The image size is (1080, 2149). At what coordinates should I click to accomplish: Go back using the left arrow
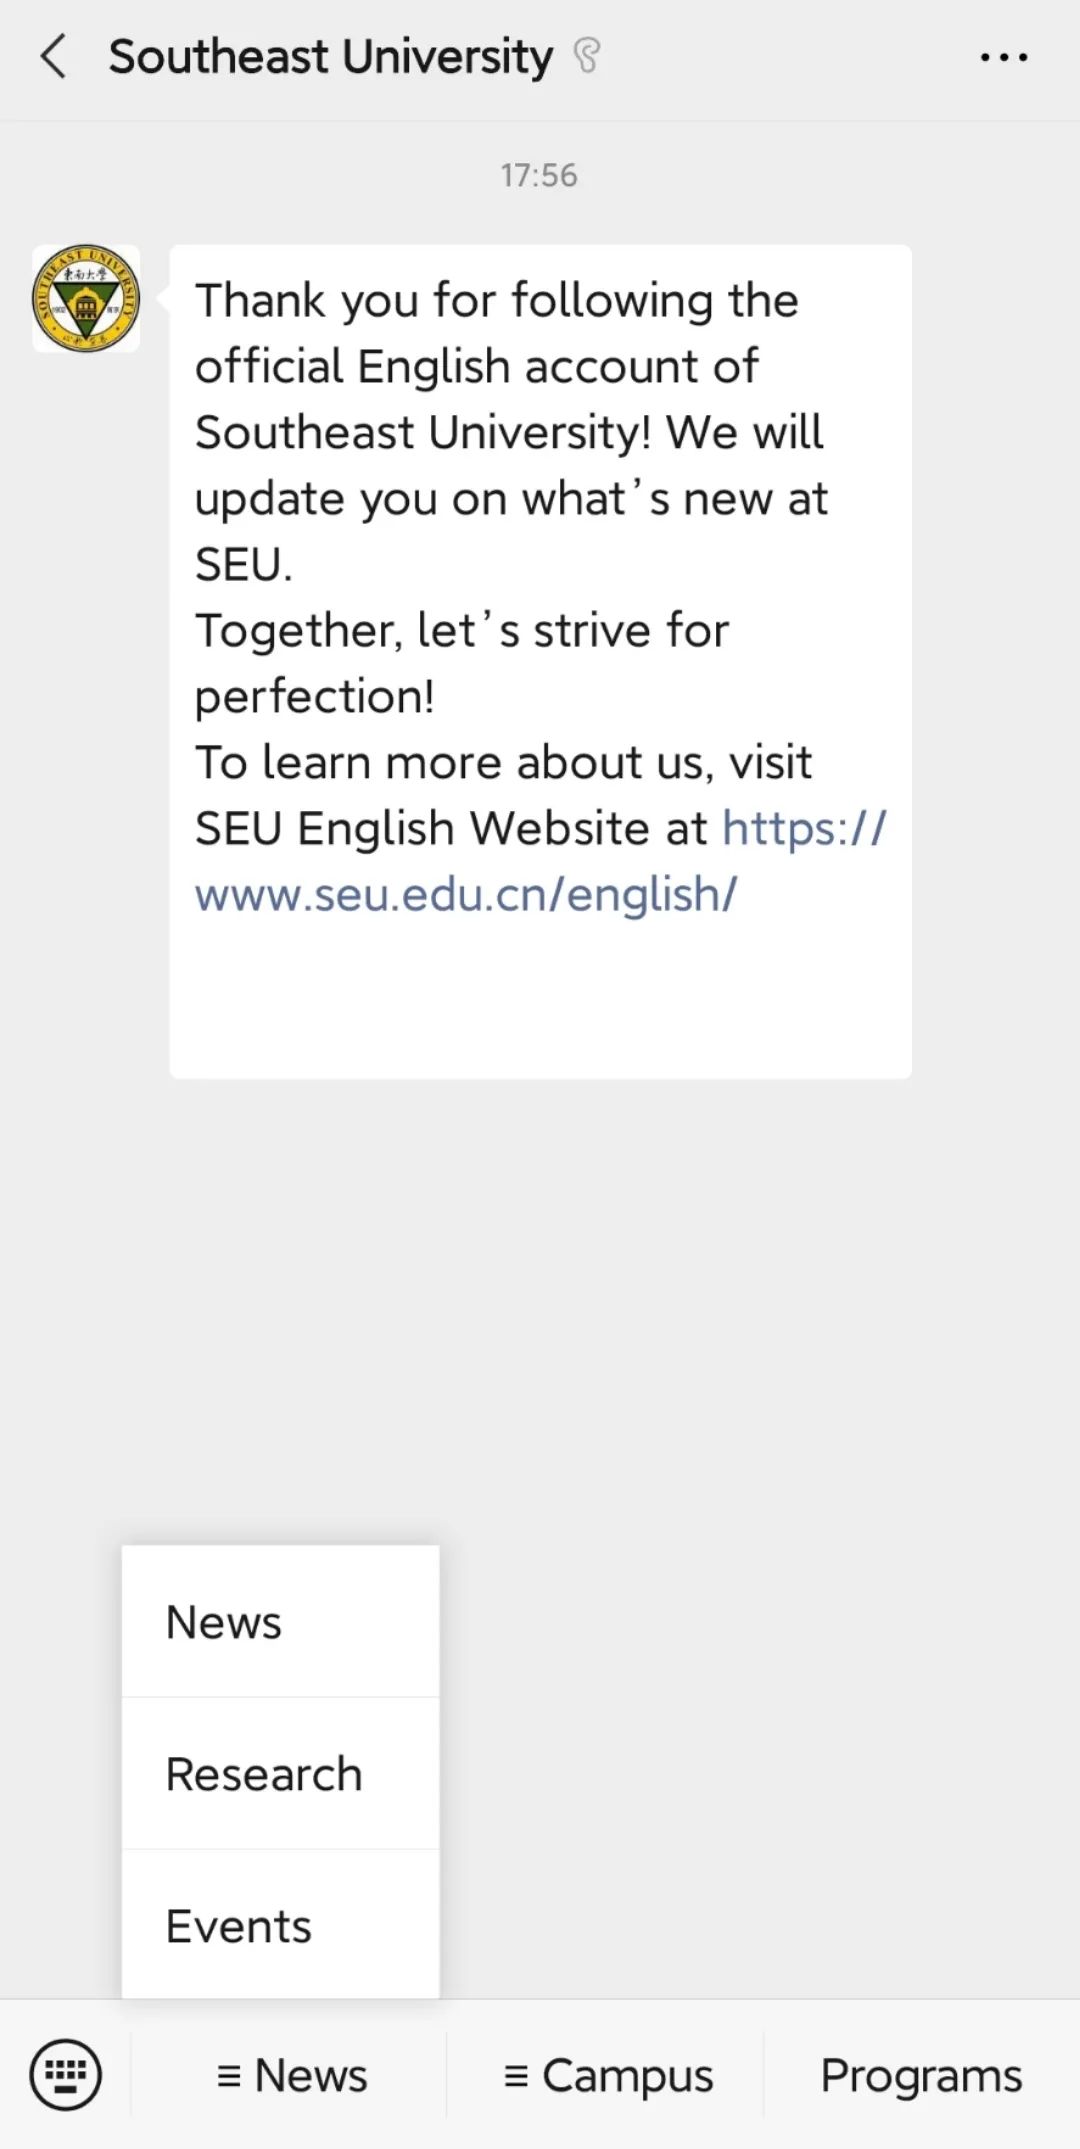point(54,56)
